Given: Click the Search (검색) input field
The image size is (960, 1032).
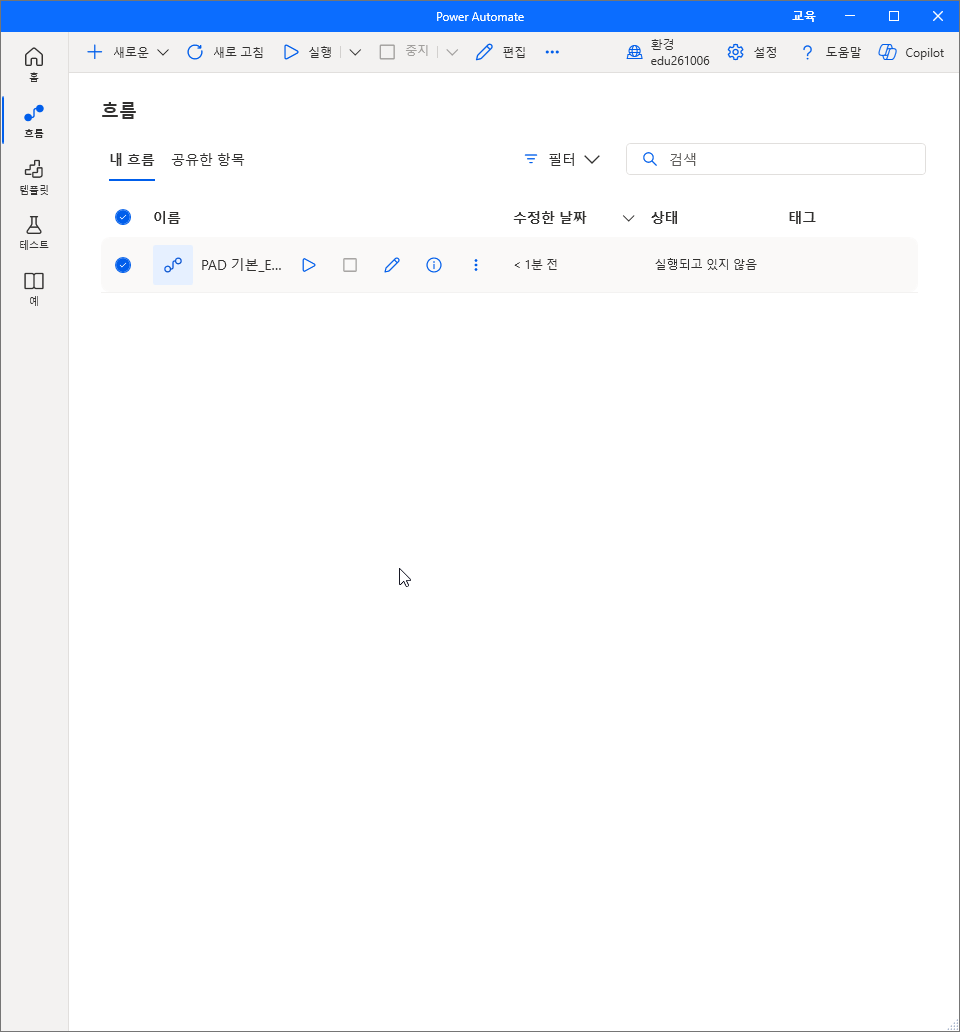Looking at the screenshot, I should click(x=776, y=159).
